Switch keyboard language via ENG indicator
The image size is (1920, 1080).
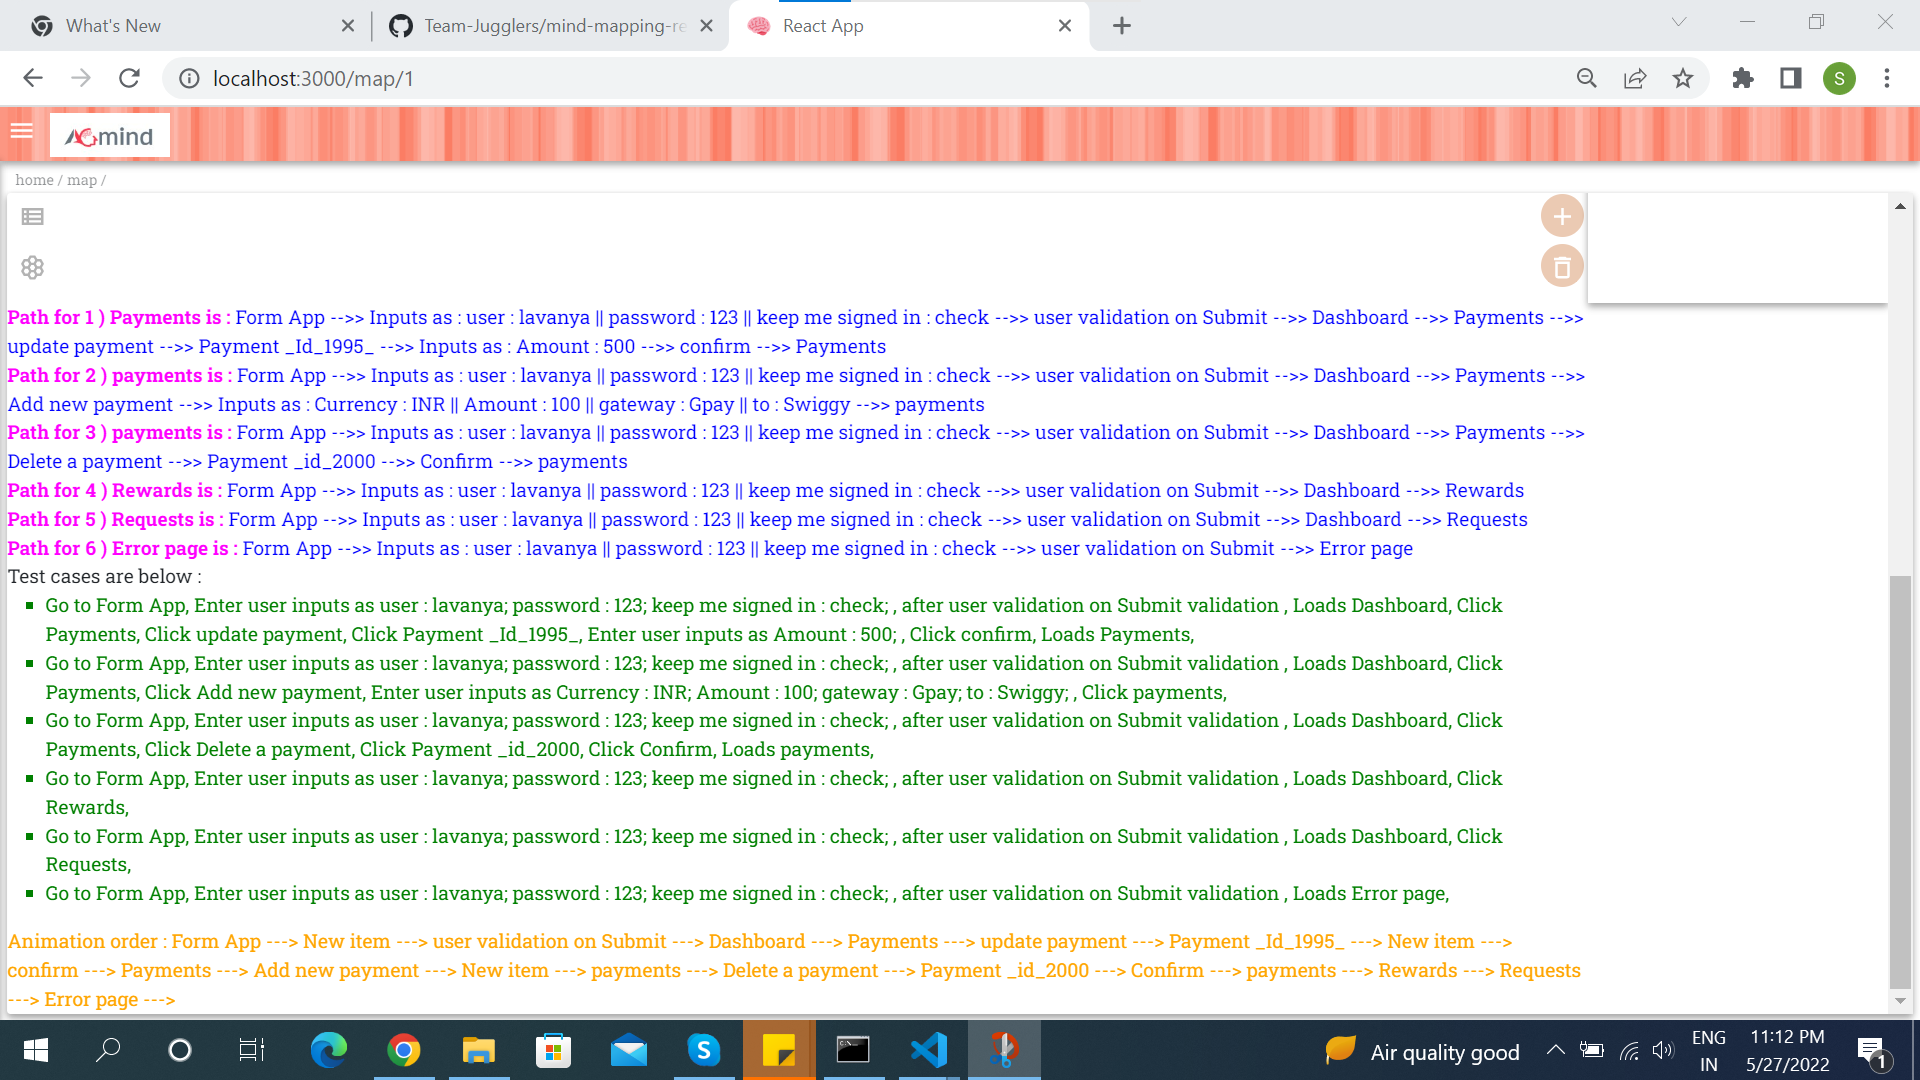tap(1708, 1049)
